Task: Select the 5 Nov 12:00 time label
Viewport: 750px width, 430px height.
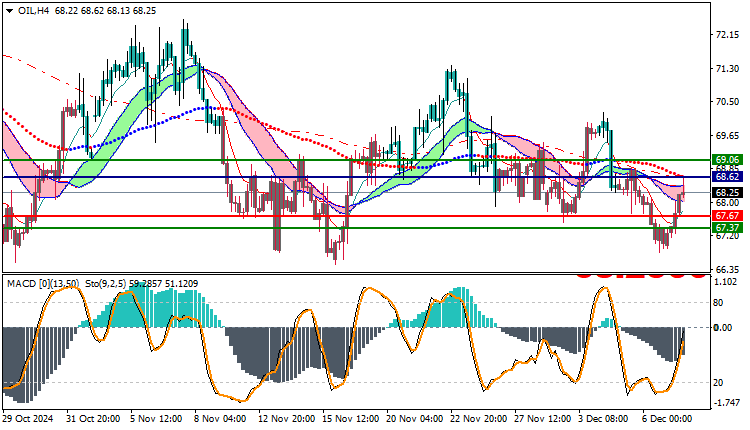Action: [156, 419]
